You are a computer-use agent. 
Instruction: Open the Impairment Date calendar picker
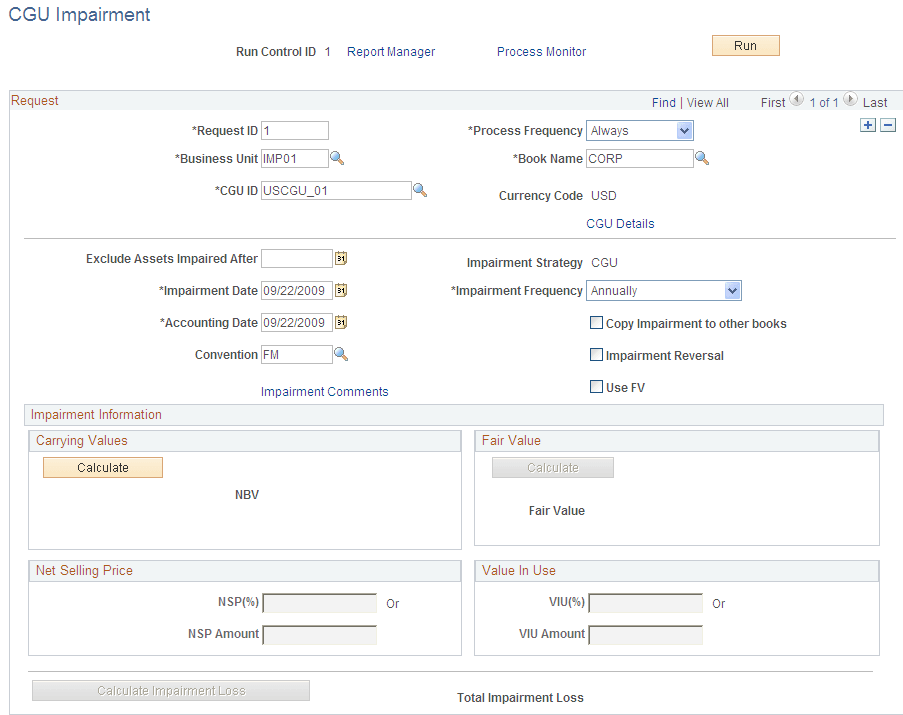(x=340, y=290)
